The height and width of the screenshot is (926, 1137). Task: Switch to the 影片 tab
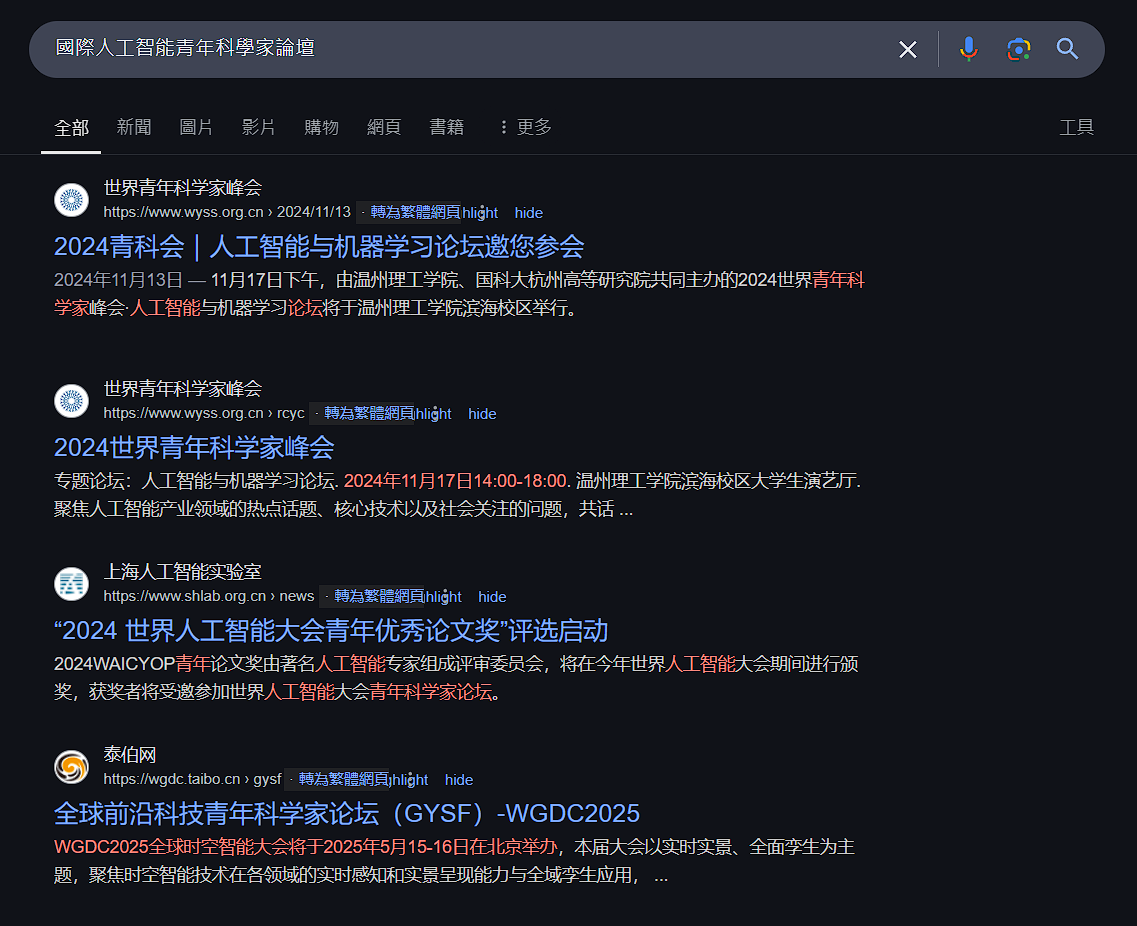pyautogui.click(x=258, y=128)
